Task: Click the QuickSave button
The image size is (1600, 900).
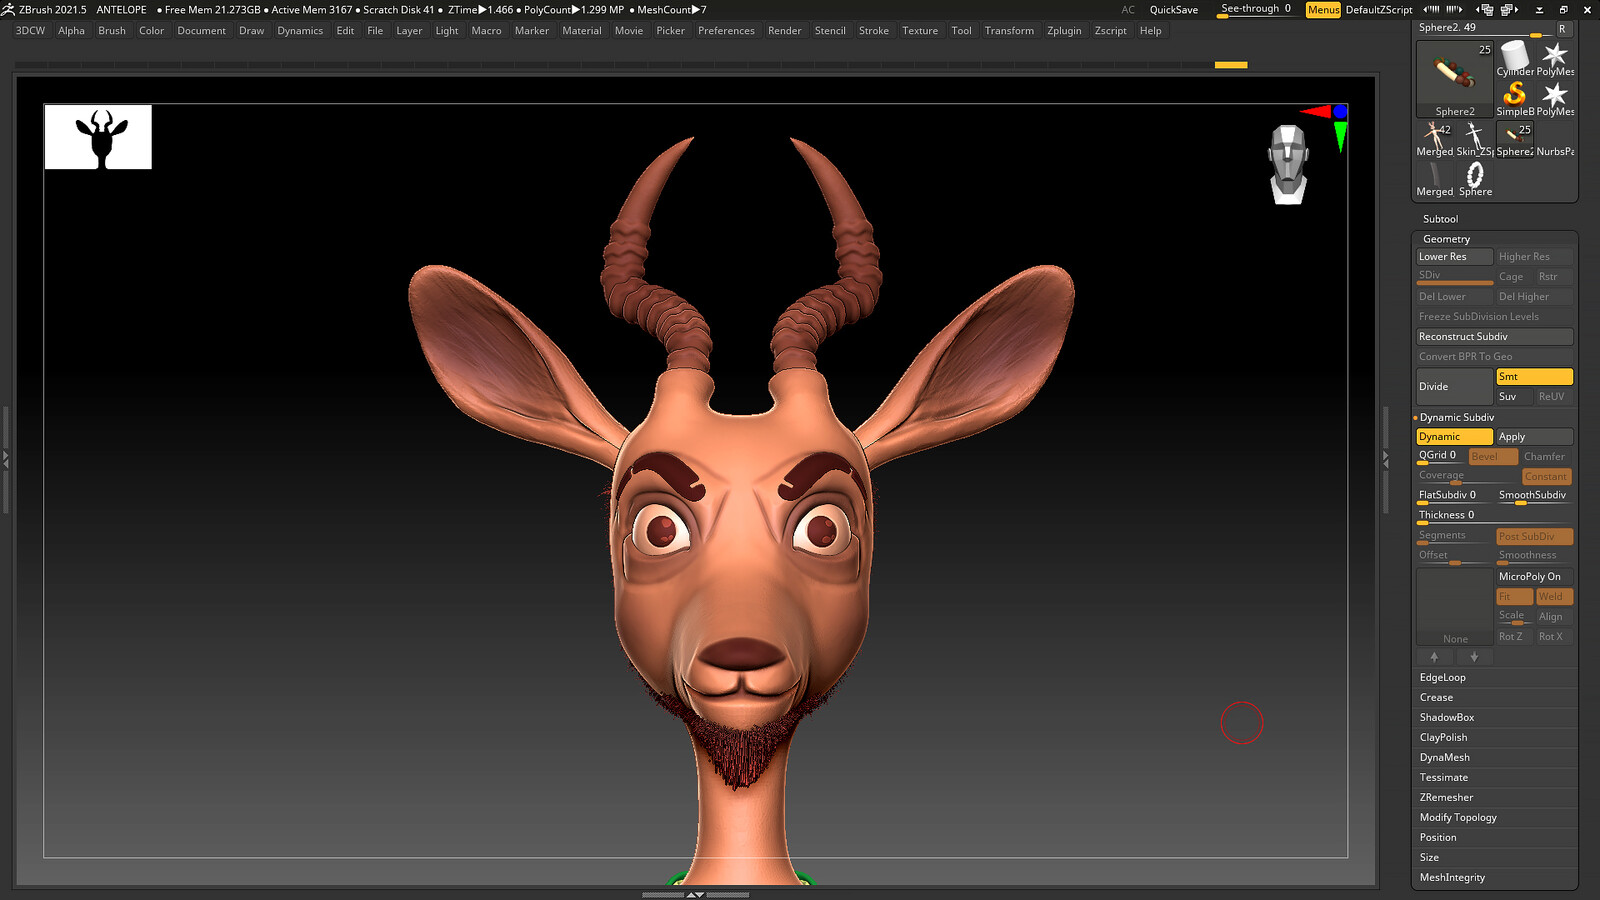Action: [x=1173, y=10]
